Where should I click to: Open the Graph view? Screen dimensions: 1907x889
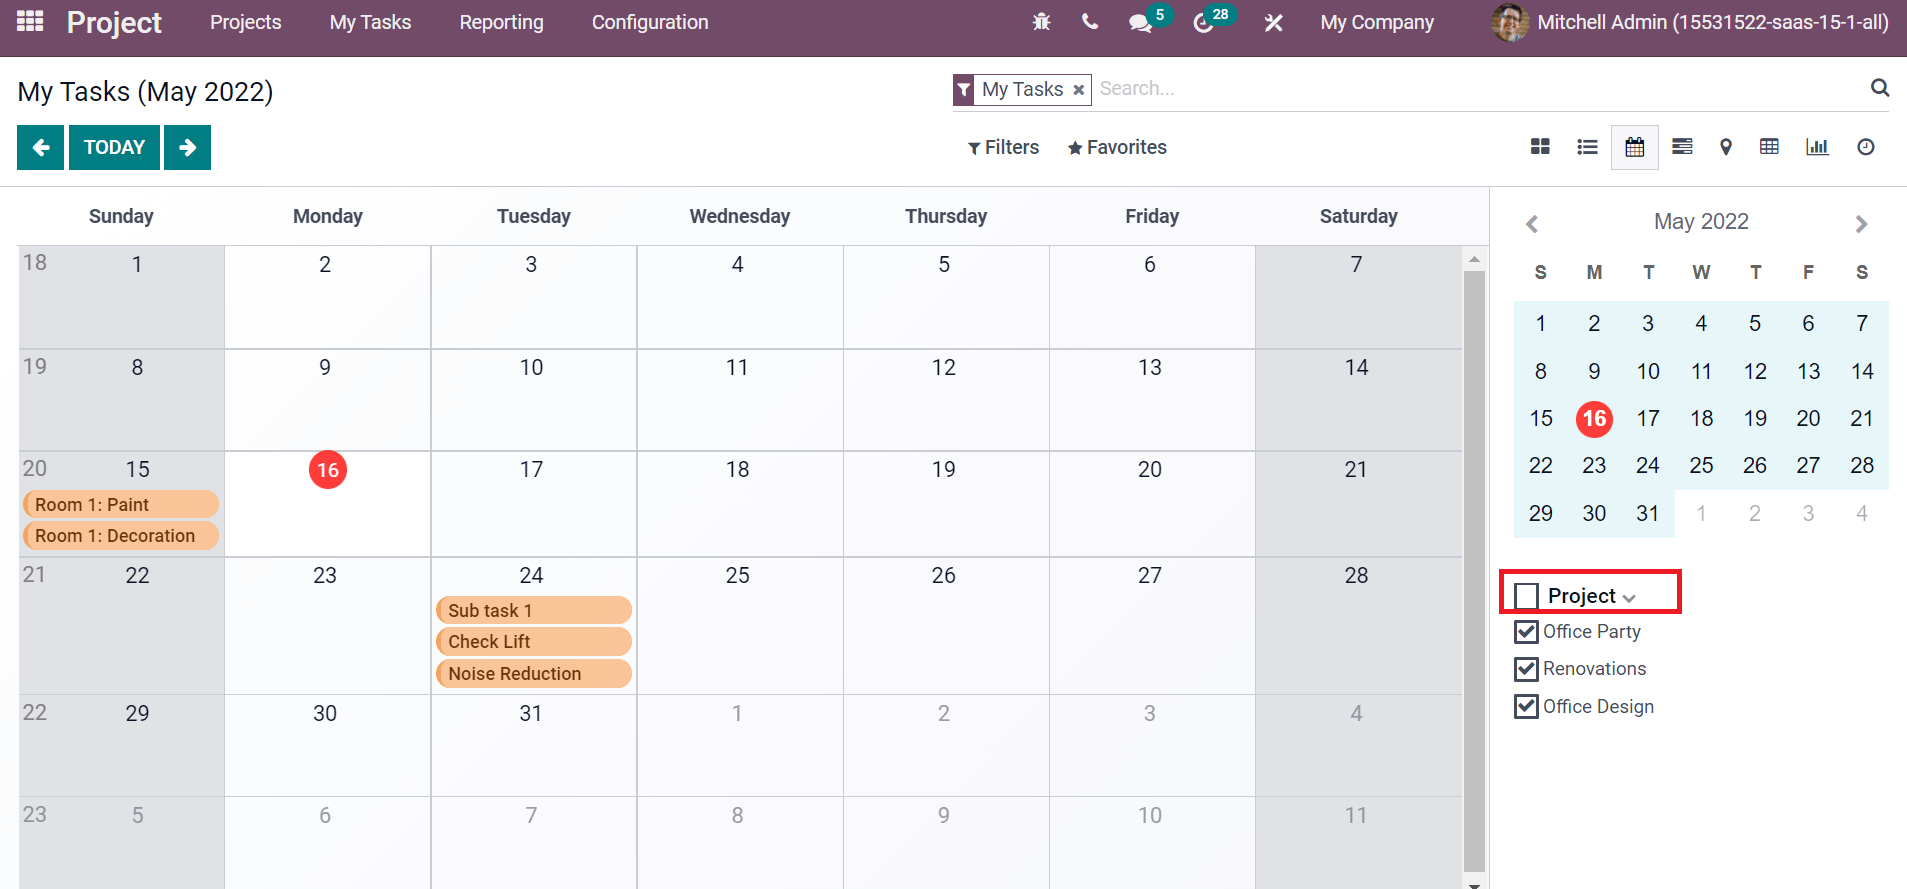click(1817, 147)
